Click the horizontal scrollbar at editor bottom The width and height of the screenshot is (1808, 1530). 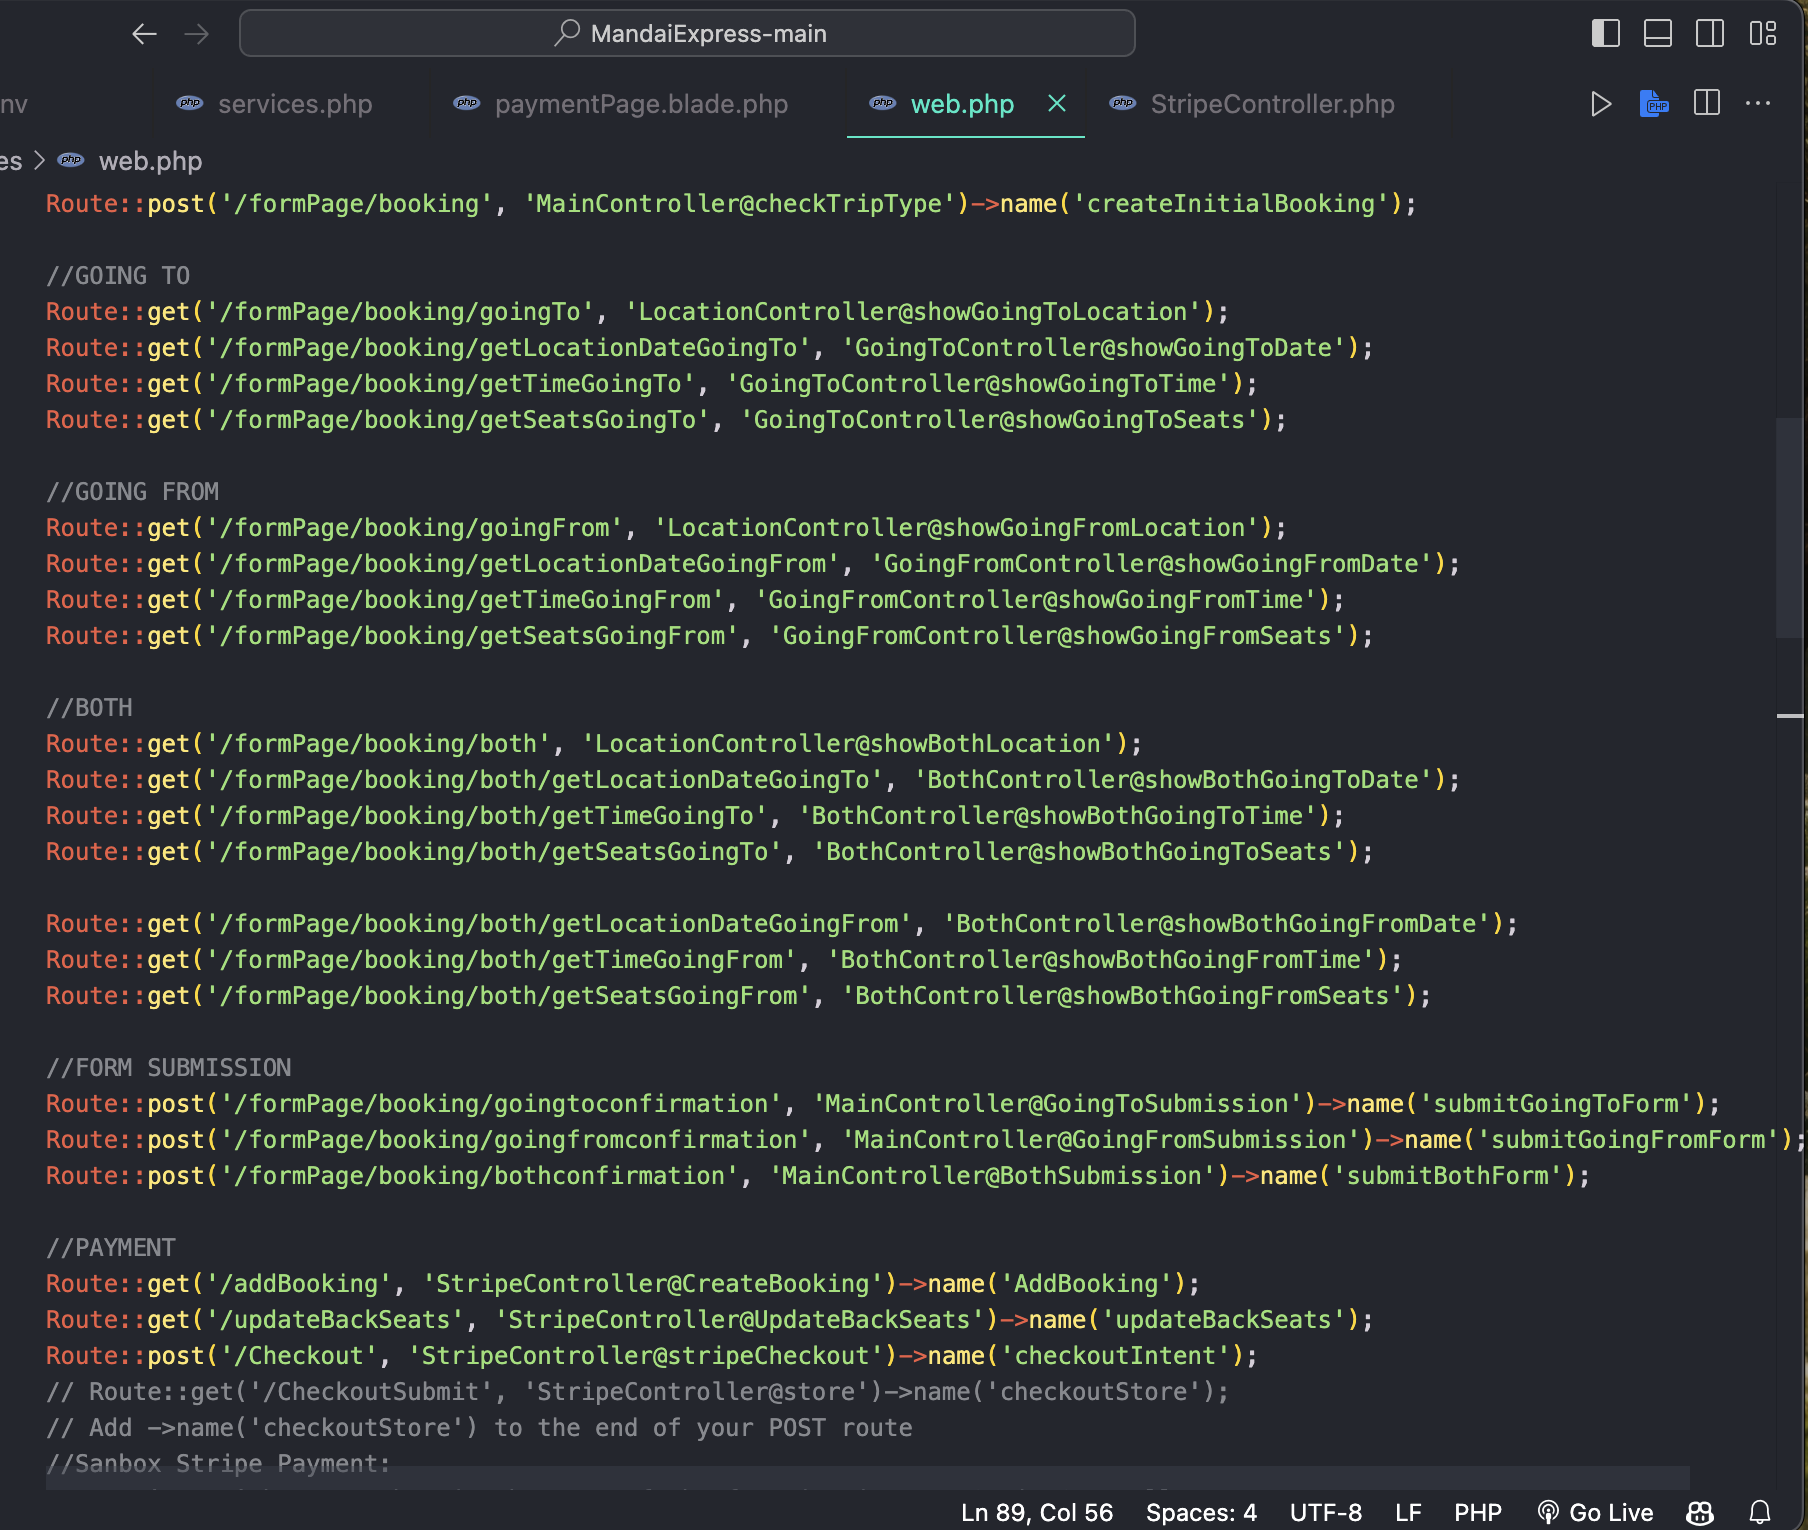[868, 1478]
